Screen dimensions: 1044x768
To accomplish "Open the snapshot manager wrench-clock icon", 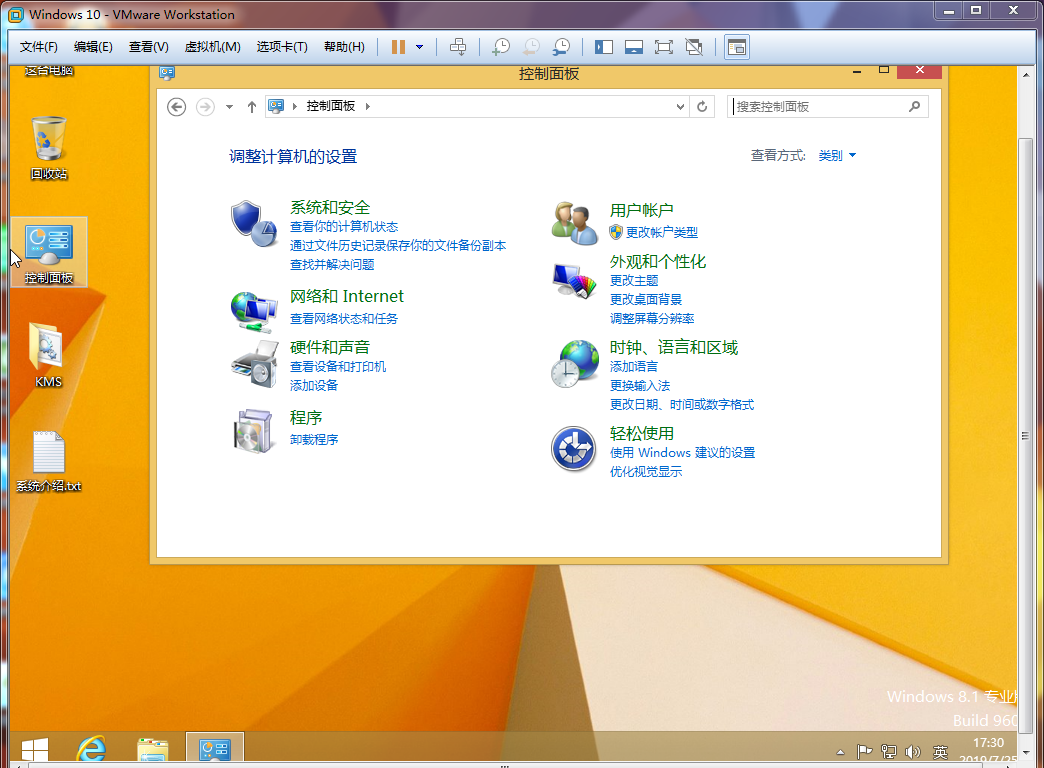I will pyautogui.click(x=562, y=47).
